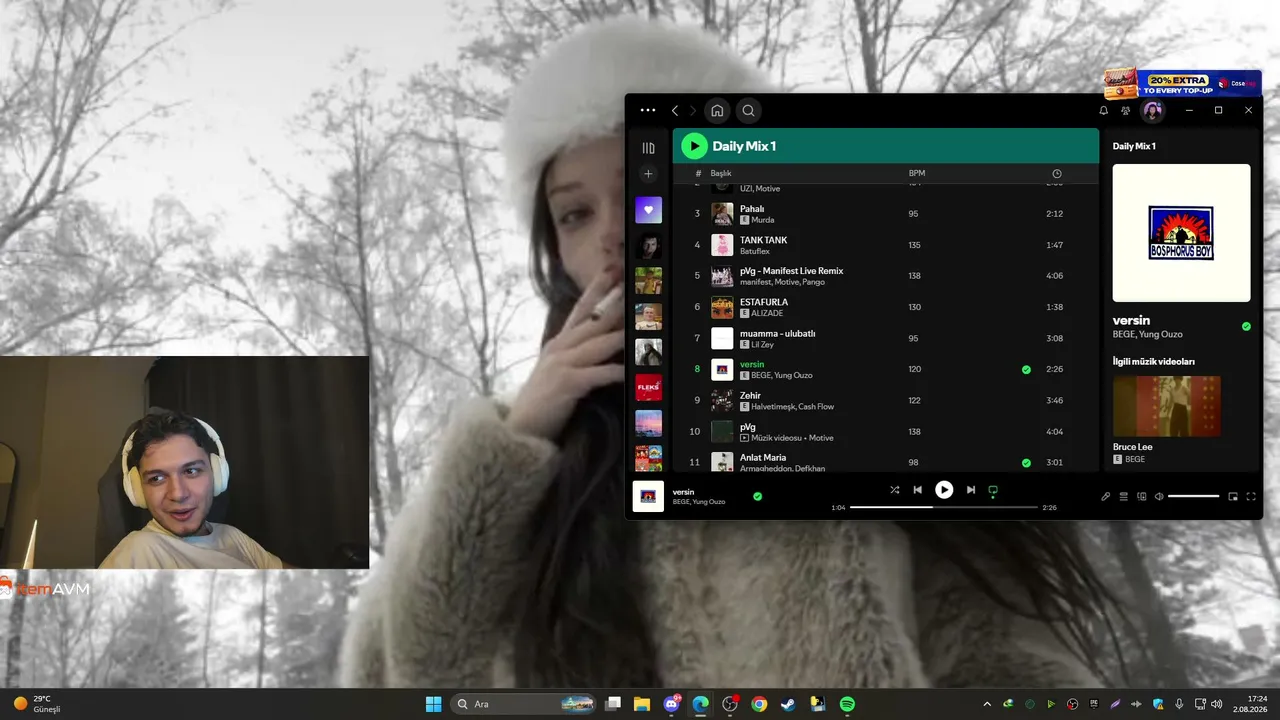1280x720 pixels.
Task: Open Your Library in the sidebar
Action: [648, 148]
